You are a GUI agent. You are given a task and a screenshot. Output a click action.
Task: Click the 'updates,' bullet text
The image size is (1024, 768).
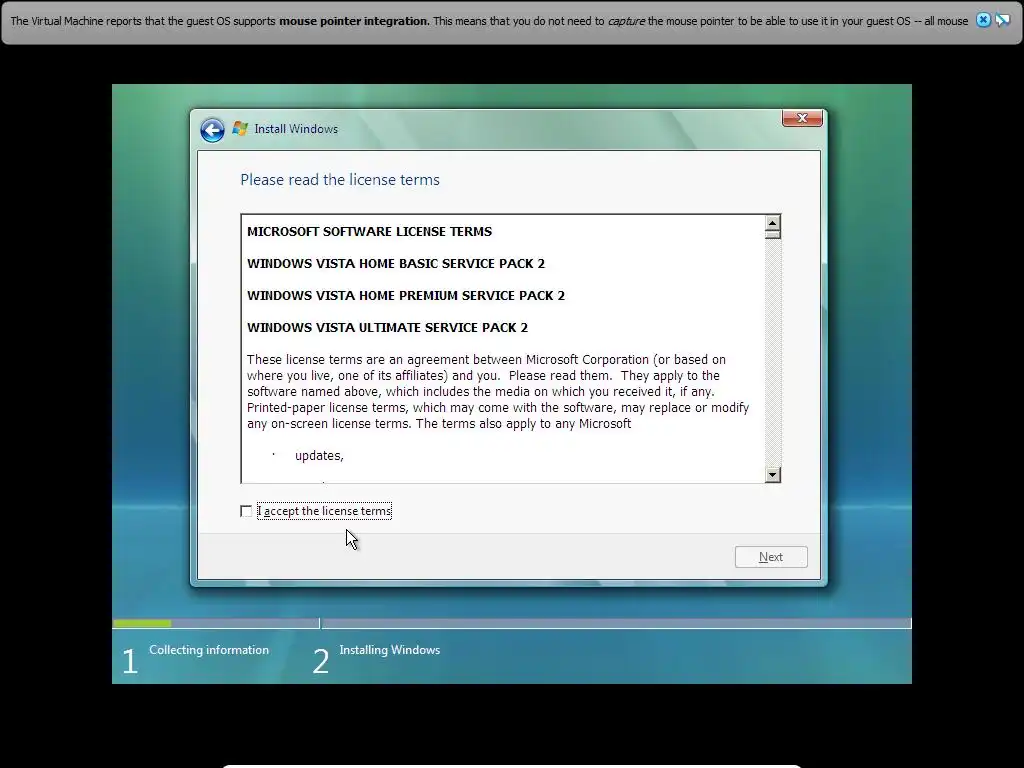319,456
